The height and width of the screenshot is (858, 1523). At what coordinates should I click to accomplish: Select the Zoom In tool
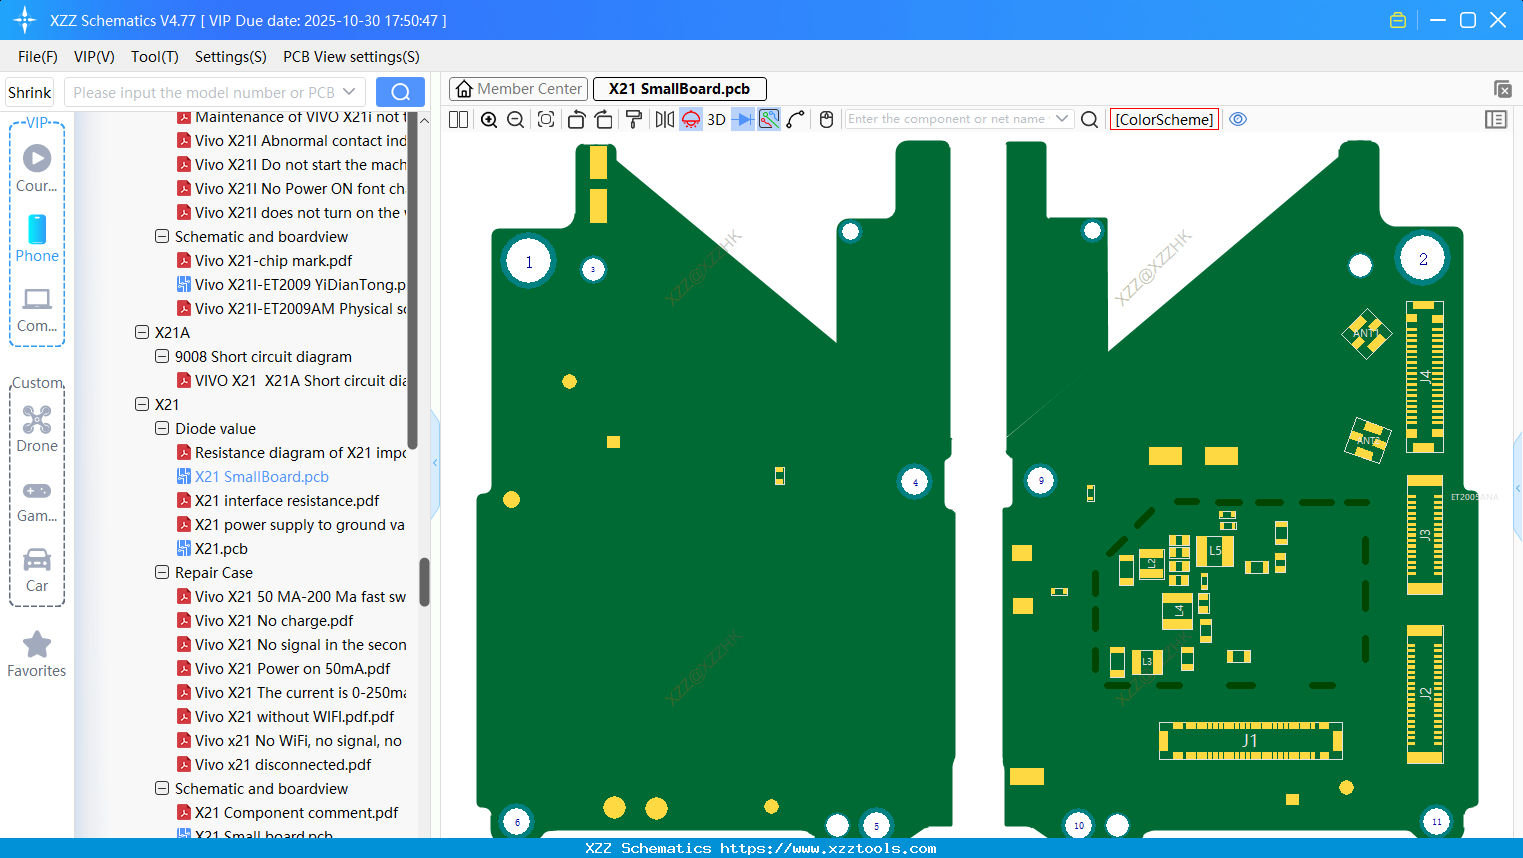(489, 119)
